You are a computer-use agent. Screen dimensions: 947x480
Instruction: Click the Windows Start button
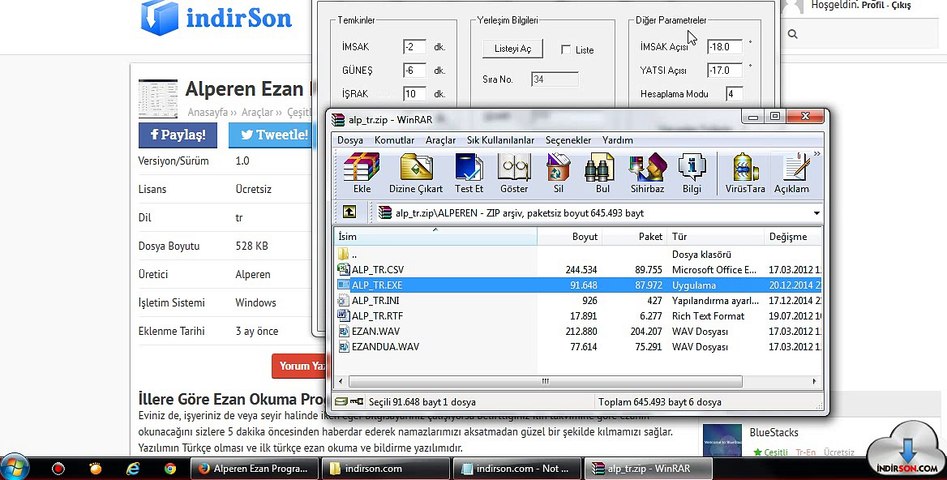coord(14,468)
